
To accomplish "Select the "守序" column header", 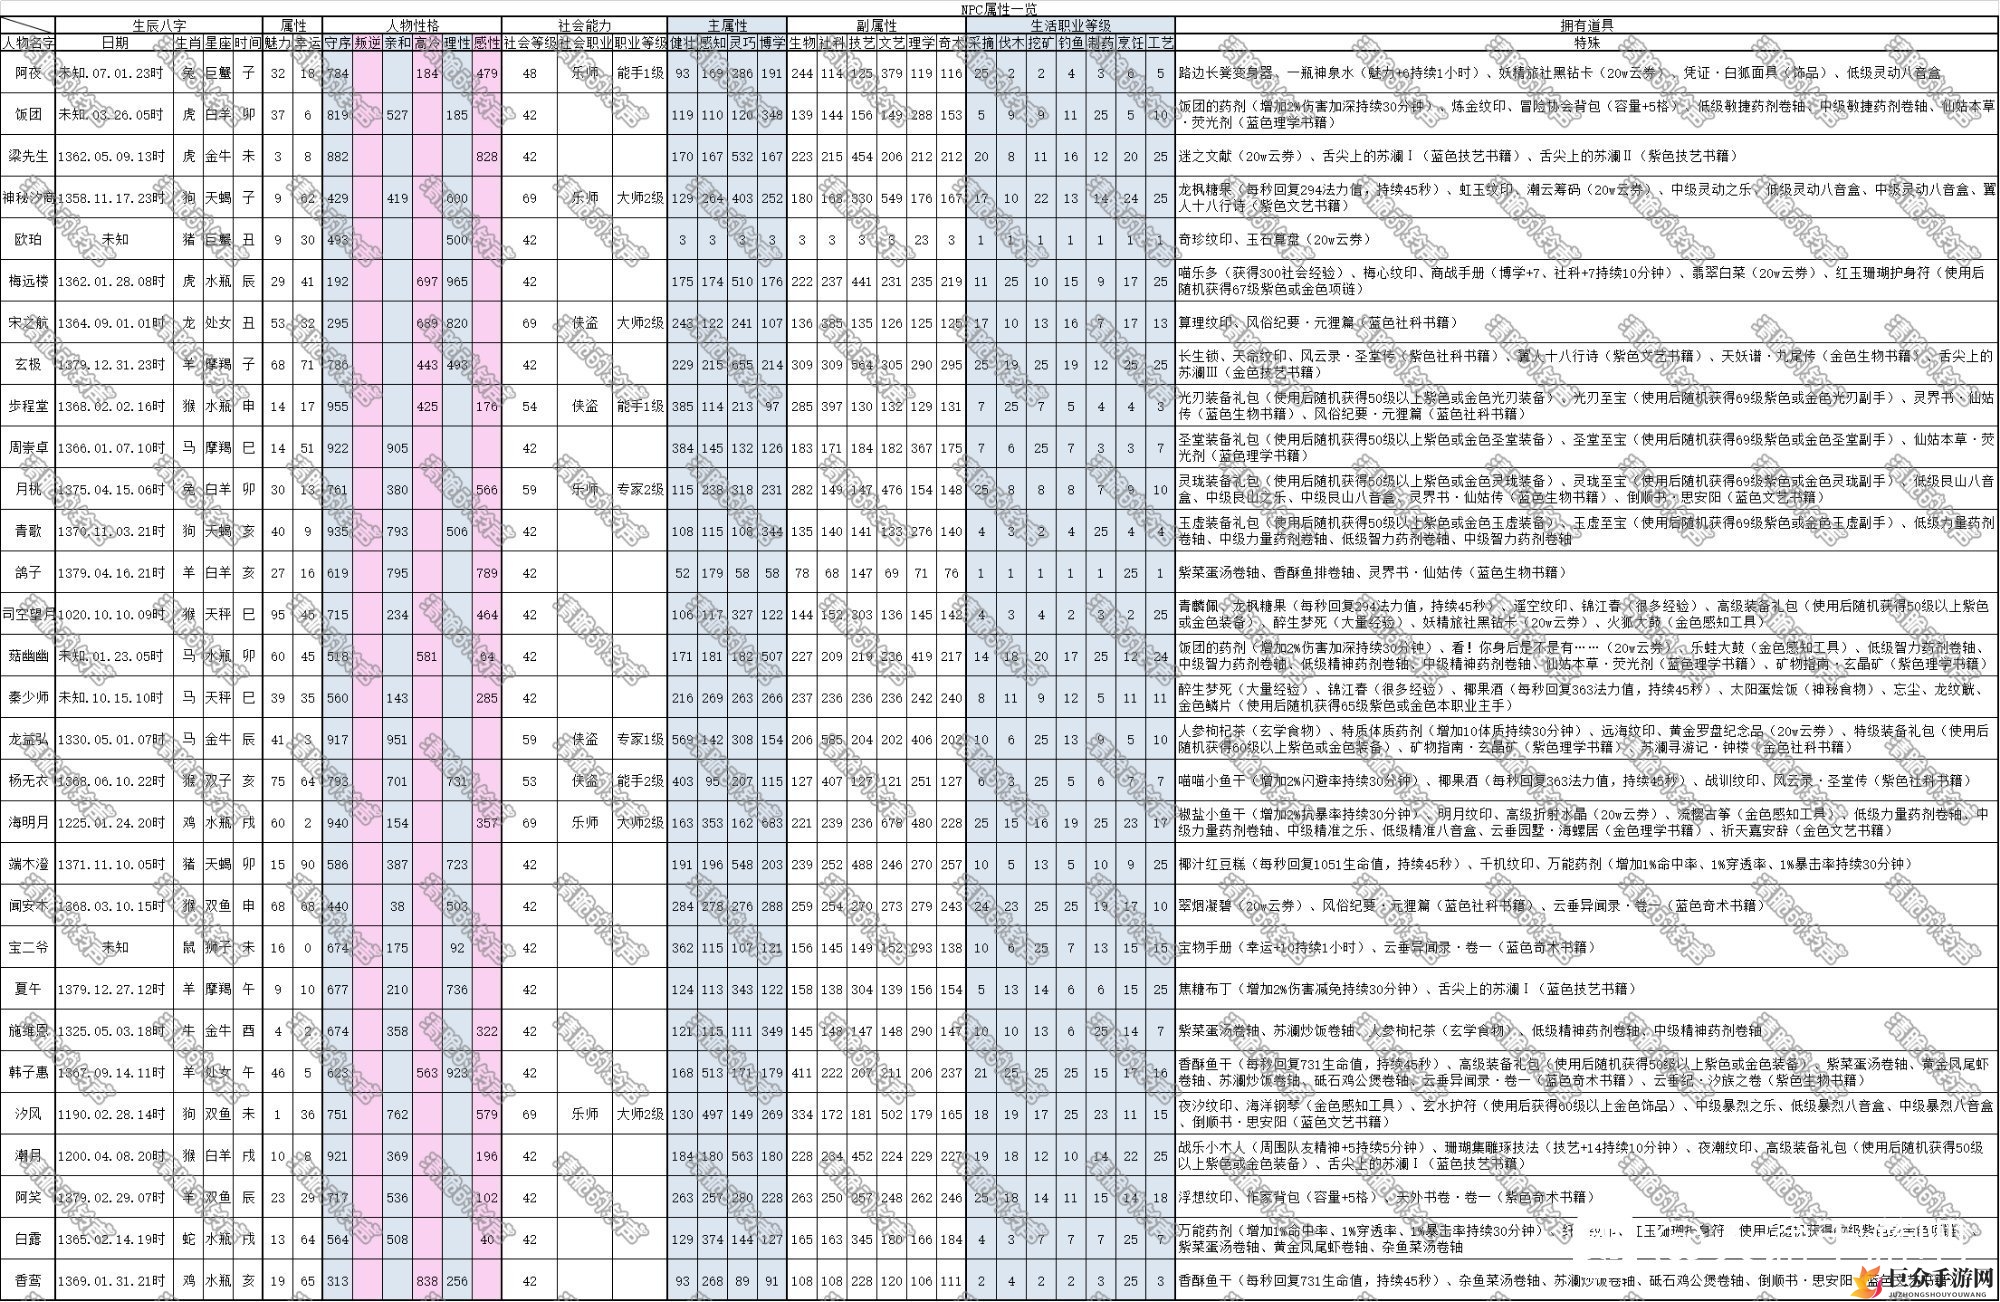I will 338,43.
